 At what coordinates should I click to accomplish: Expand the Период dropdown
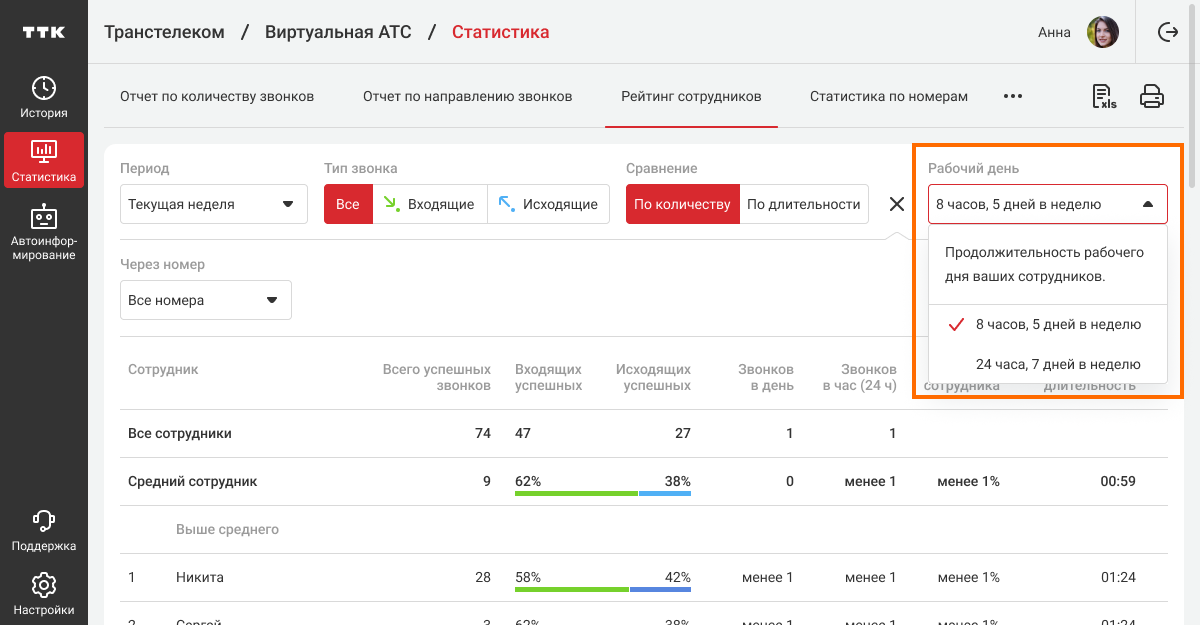[x=211, y=204]
